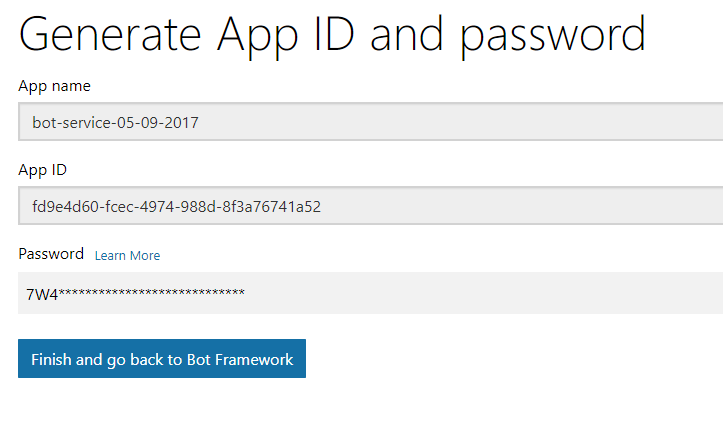Screen dimensions: 723x422
Task: Click the masked asterisks in the password
Action: pos(152,293)
